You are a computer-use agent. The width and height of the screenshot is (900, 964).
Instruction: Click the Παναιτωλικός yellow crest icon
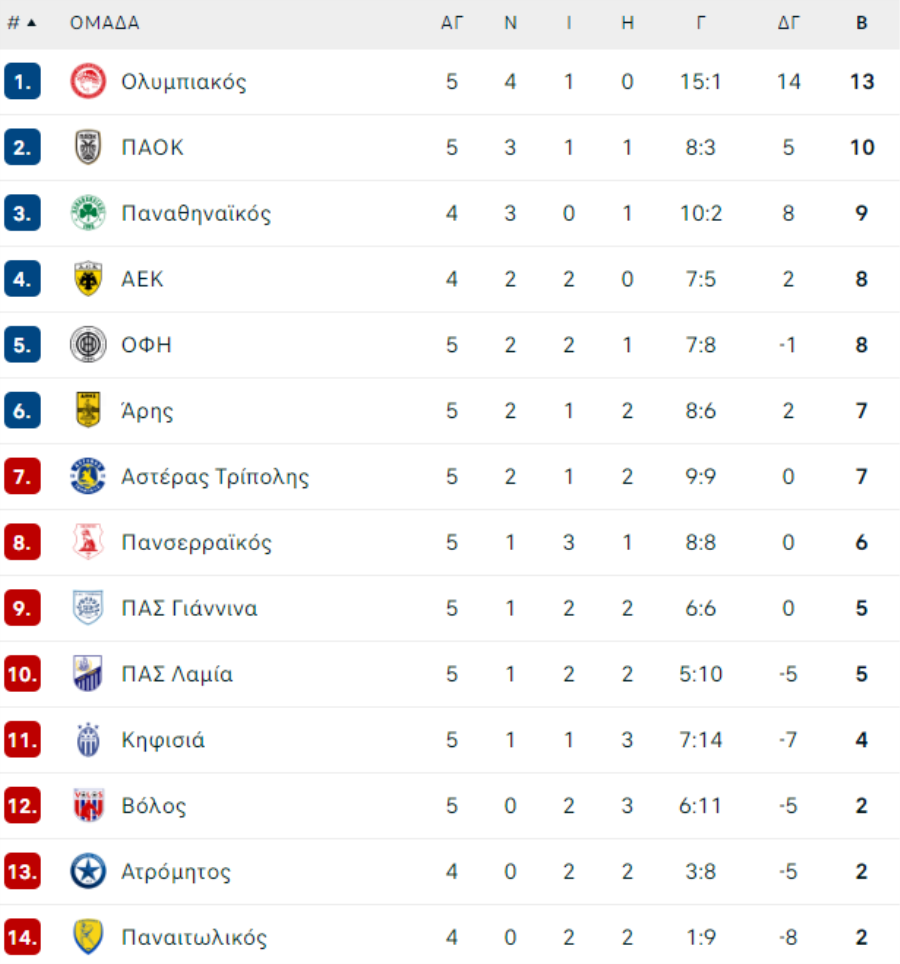pyautogui.click(x=88, y=937)
